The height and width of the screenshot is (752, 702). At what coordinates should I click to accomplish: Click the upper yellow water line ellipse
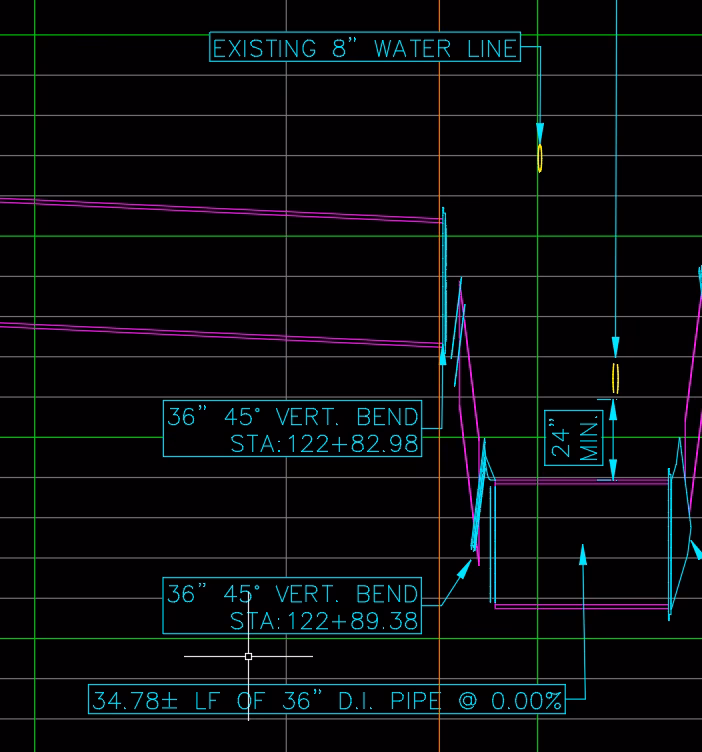pos(540,158)
